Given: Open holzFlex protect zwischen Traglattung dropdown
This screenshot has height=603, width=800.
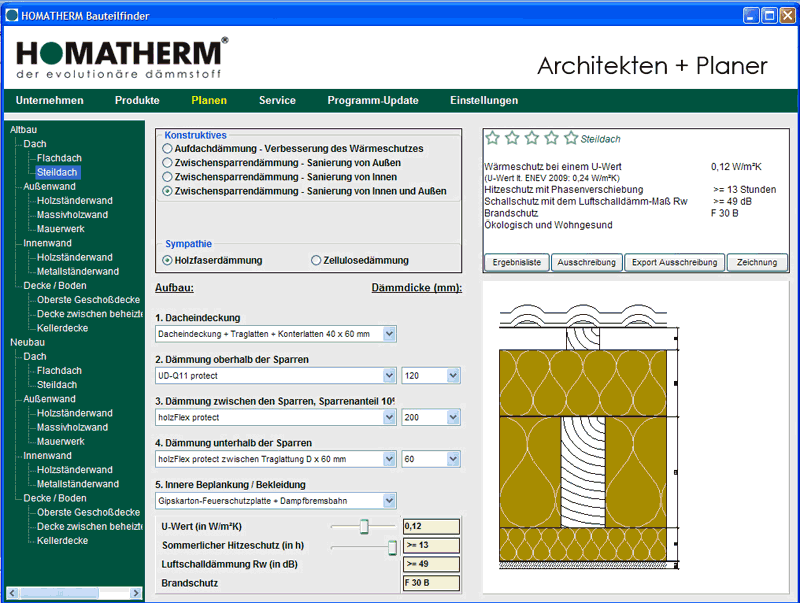Looking at the screenshot, I should 389,460.
